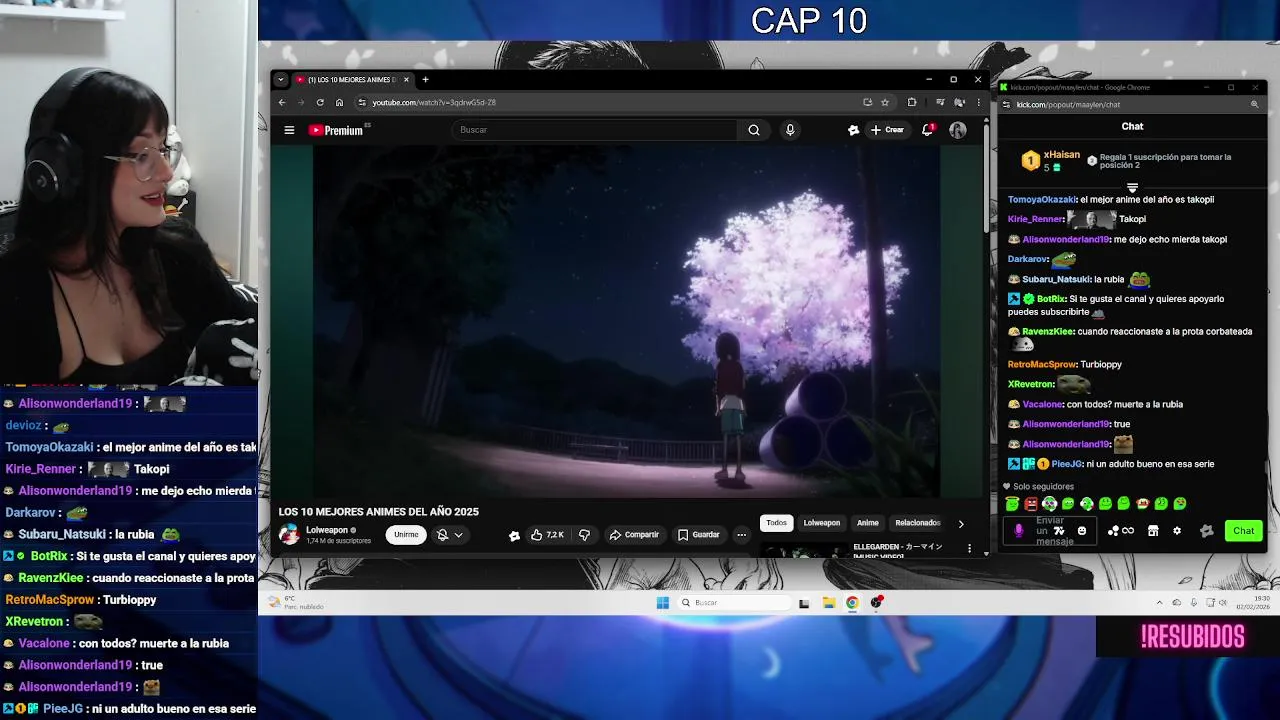Select the Lolweapon filter chip

pyautogui.click(x=822, y=523)
